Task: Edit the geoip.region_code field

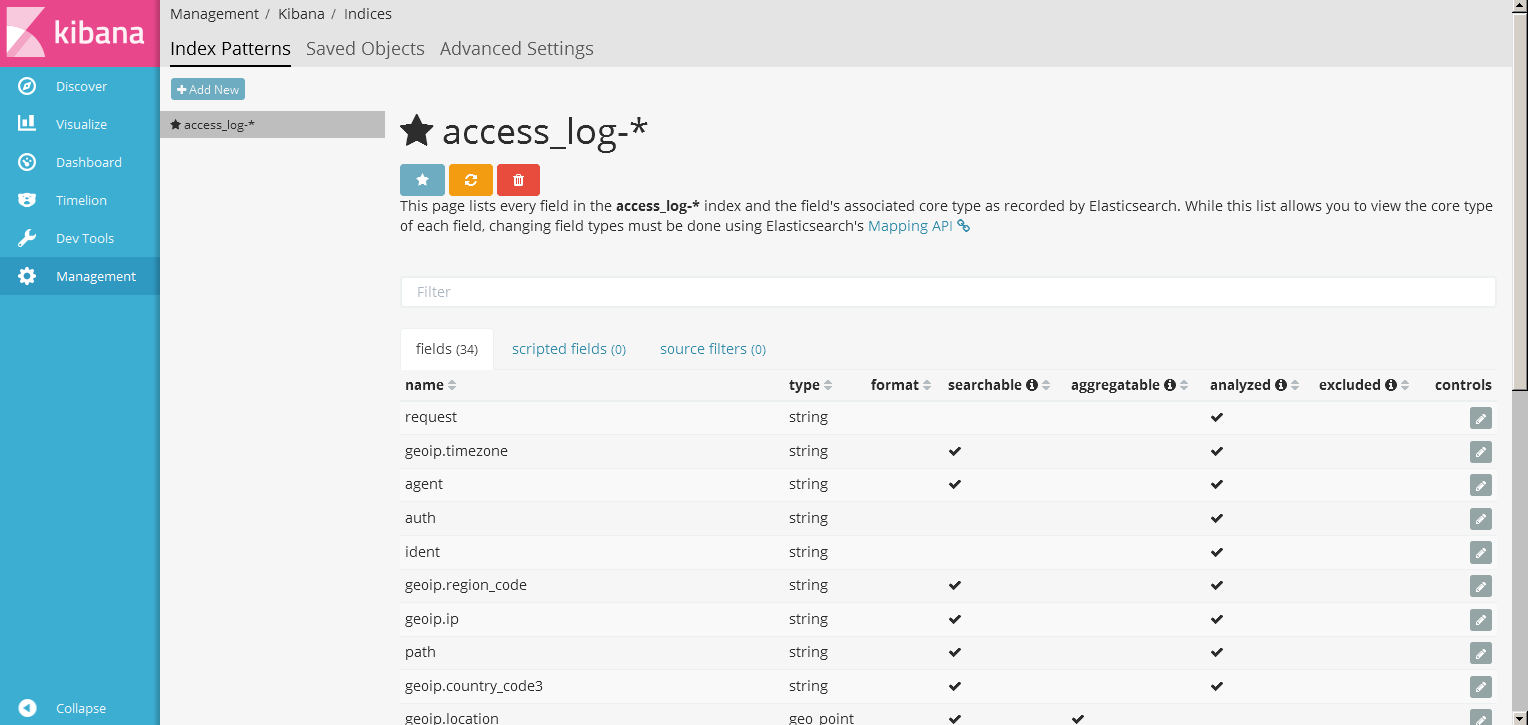Action: [1481, 586]
